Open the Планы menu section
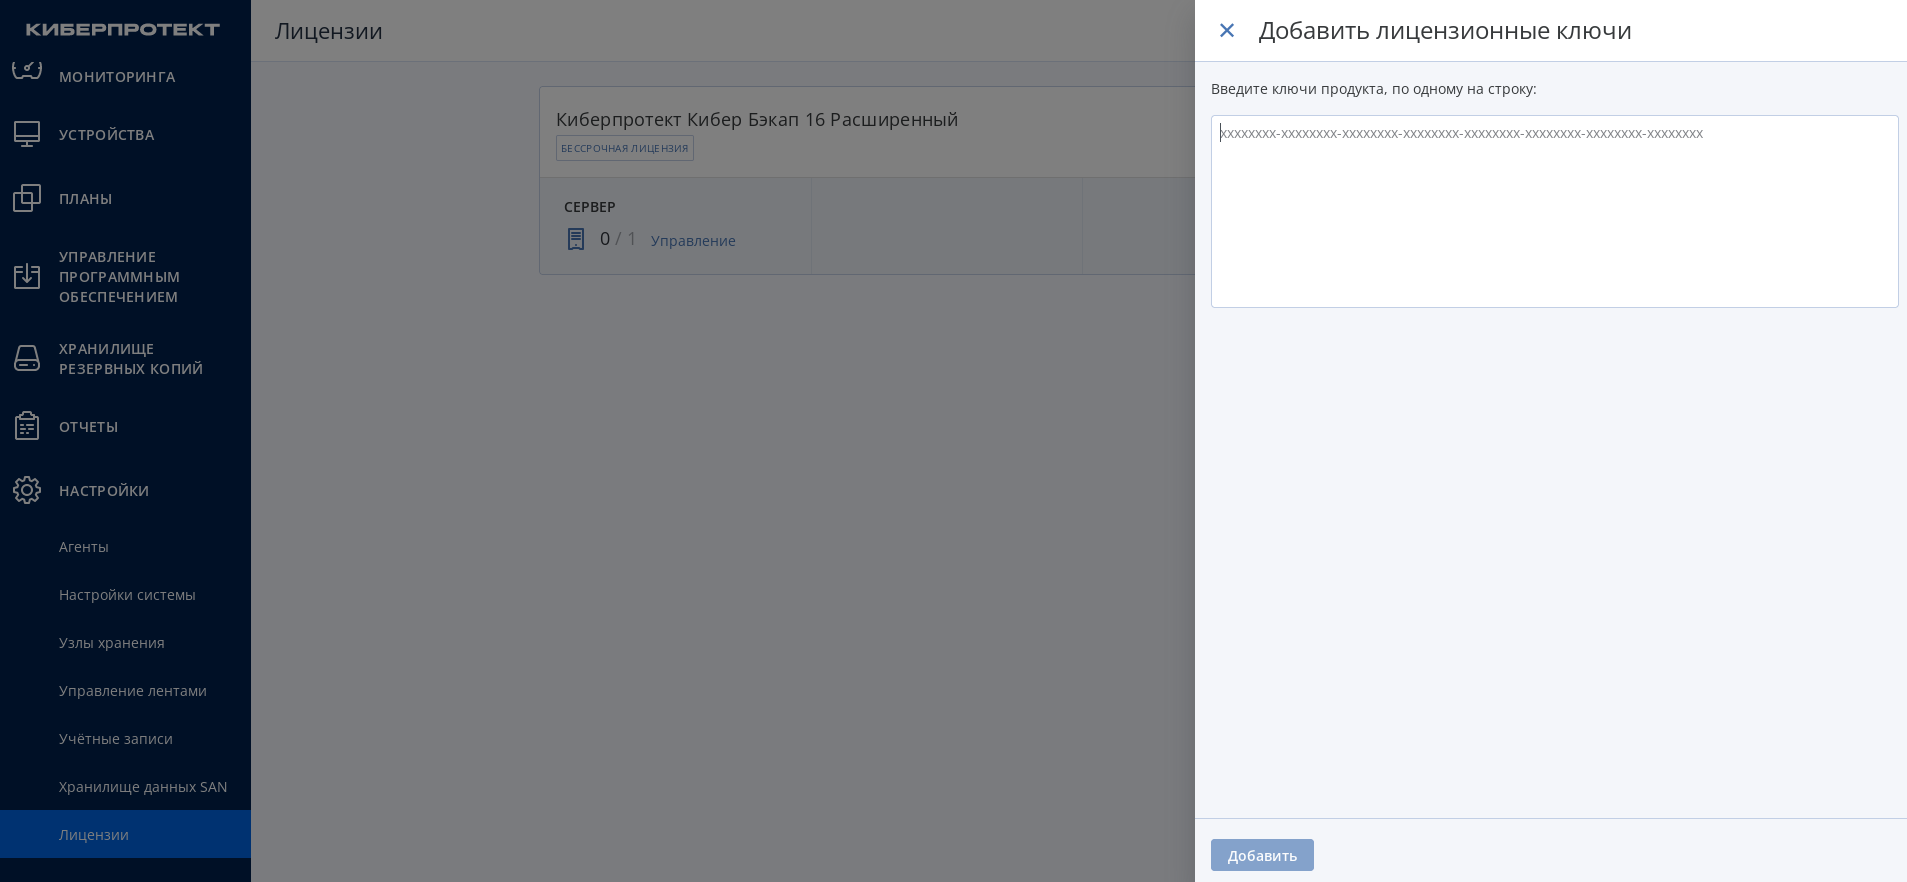1907x882 pixels. [125, 199]
